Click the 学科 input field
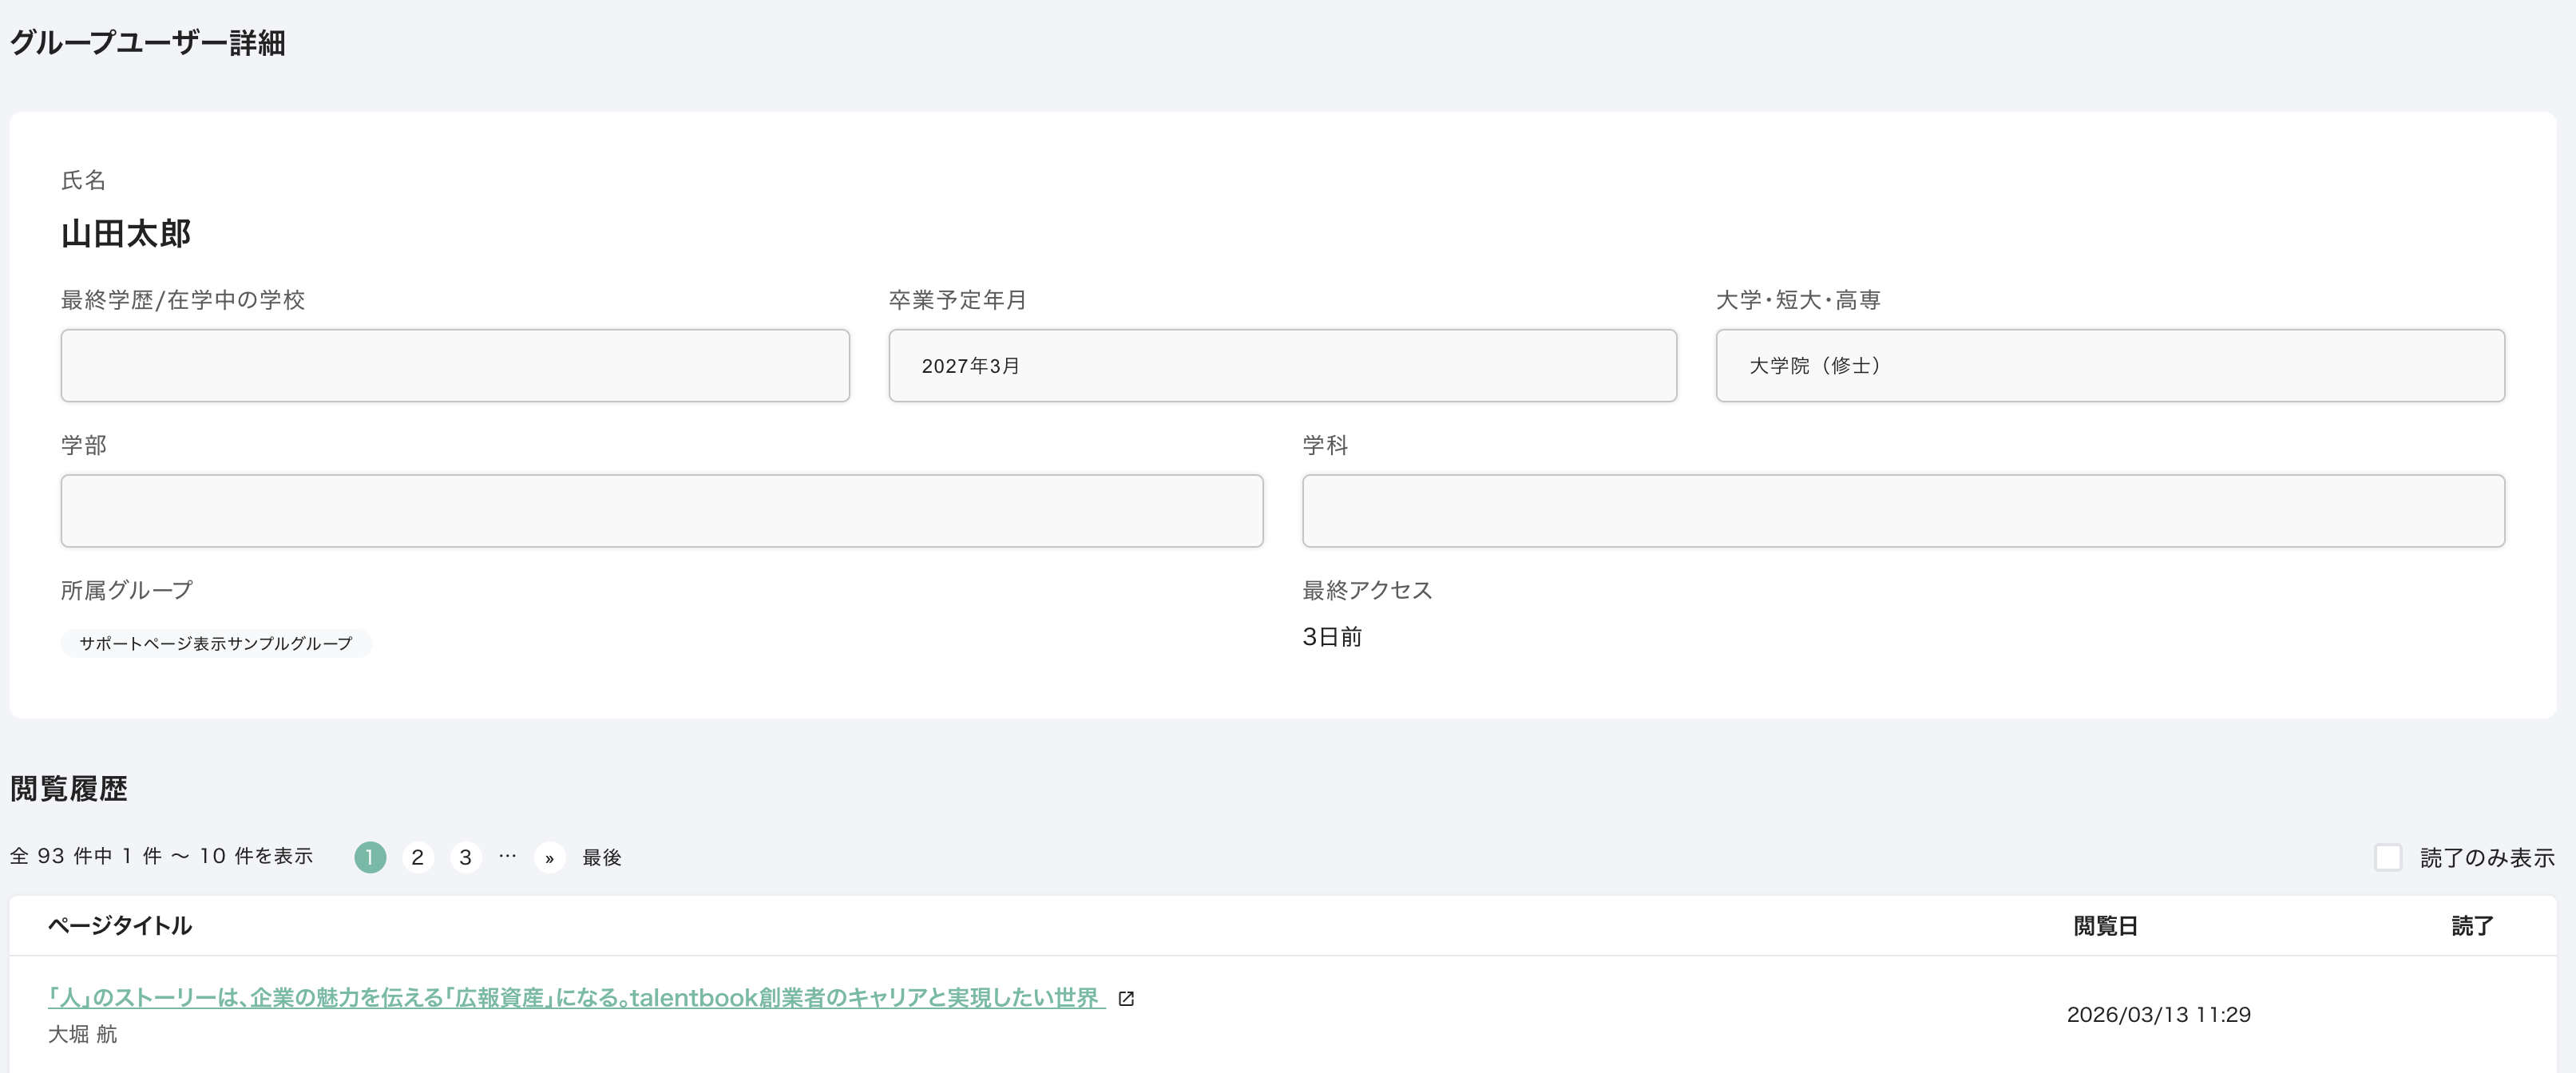2576x1073 pixels. pyautogui.click(x=1903, y=510)
